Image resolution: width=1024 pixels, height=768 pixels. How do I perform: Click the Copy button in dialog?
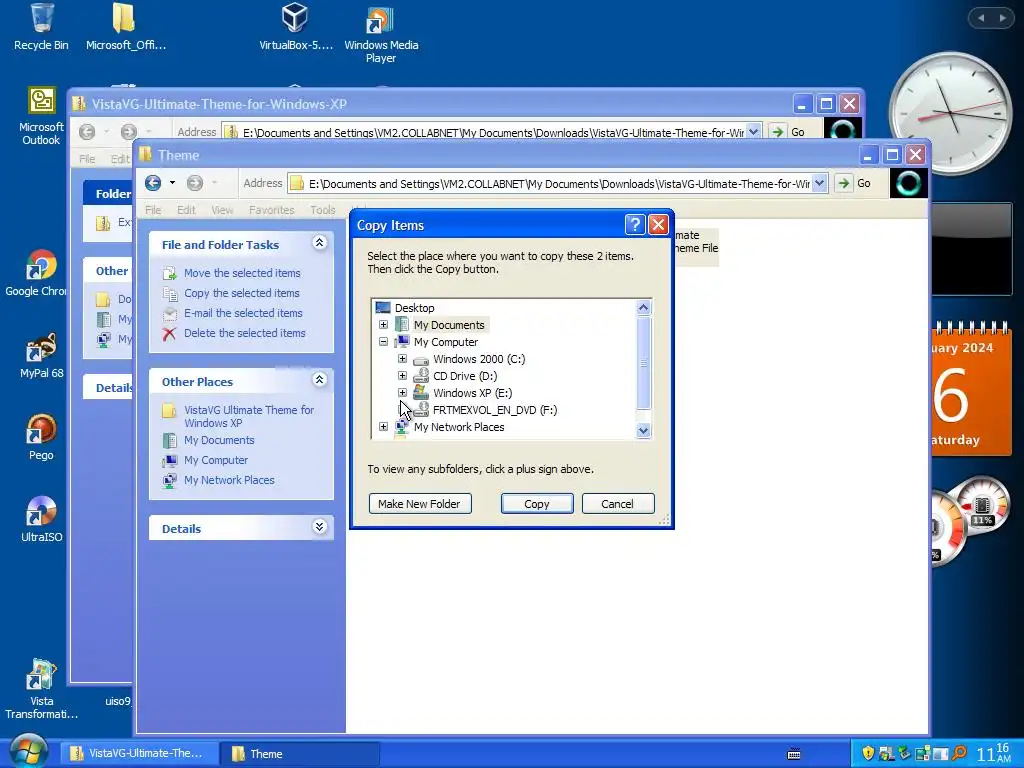point(536,504)
